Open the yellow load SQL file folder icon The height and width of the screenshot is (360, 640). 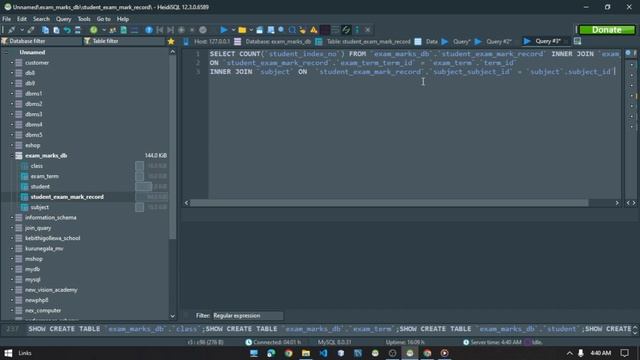click(x=242, y=30)
